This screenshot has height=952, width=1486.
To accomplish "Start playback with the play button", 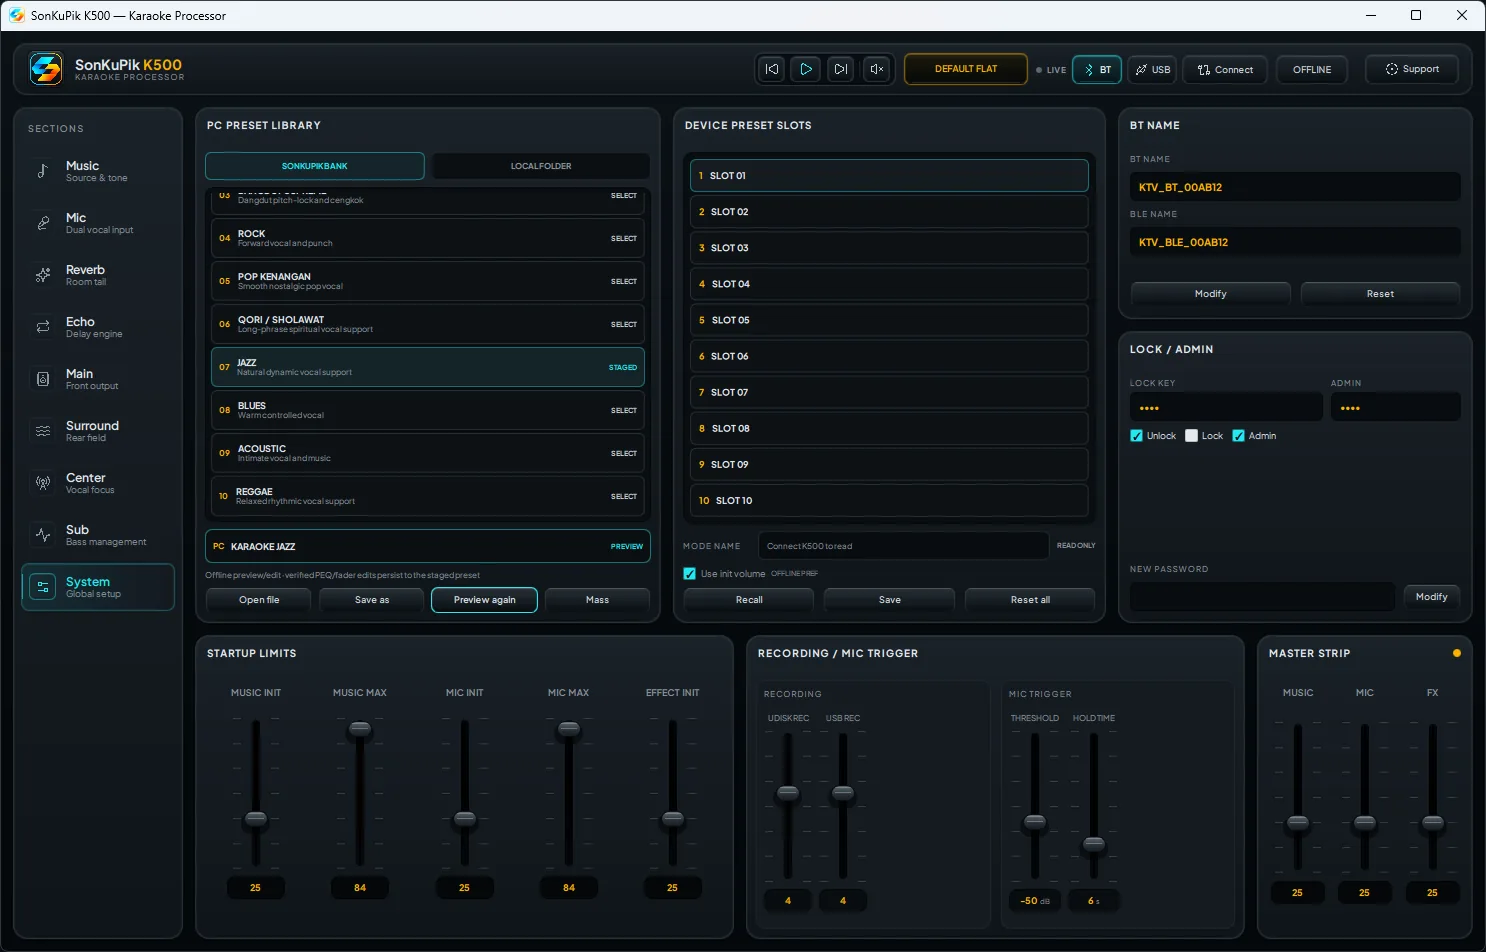I will click(806, 69).
